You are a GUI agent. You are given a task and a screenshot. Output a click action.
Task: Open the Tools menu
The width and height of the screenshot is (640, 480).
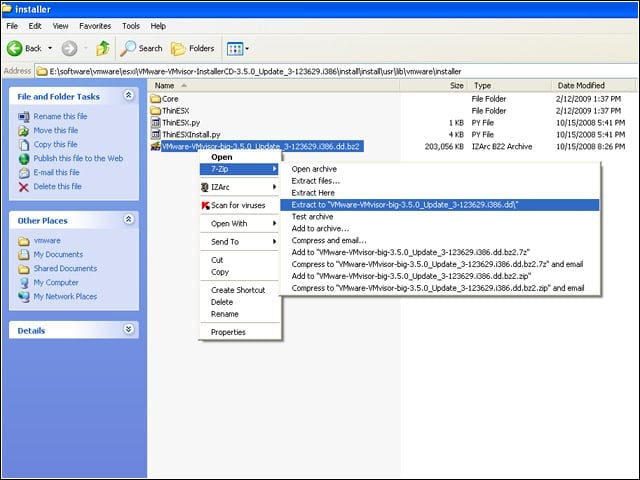click(x=131, y=26)
